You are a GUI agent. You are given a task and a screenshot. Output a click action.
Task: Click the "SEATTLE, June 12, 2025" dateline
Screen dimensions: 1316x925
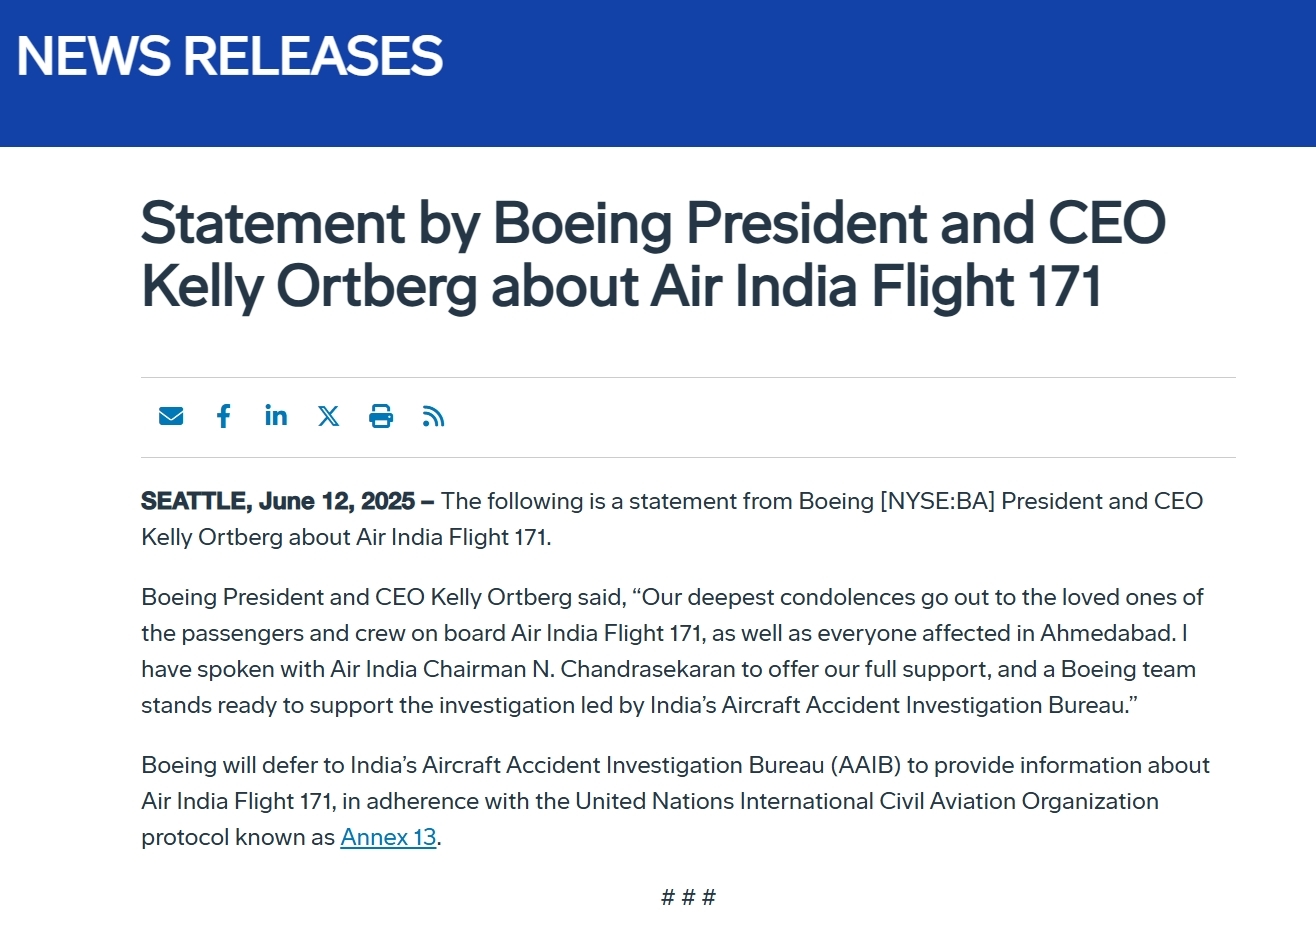pyautogui.click(x=278, y=501)
